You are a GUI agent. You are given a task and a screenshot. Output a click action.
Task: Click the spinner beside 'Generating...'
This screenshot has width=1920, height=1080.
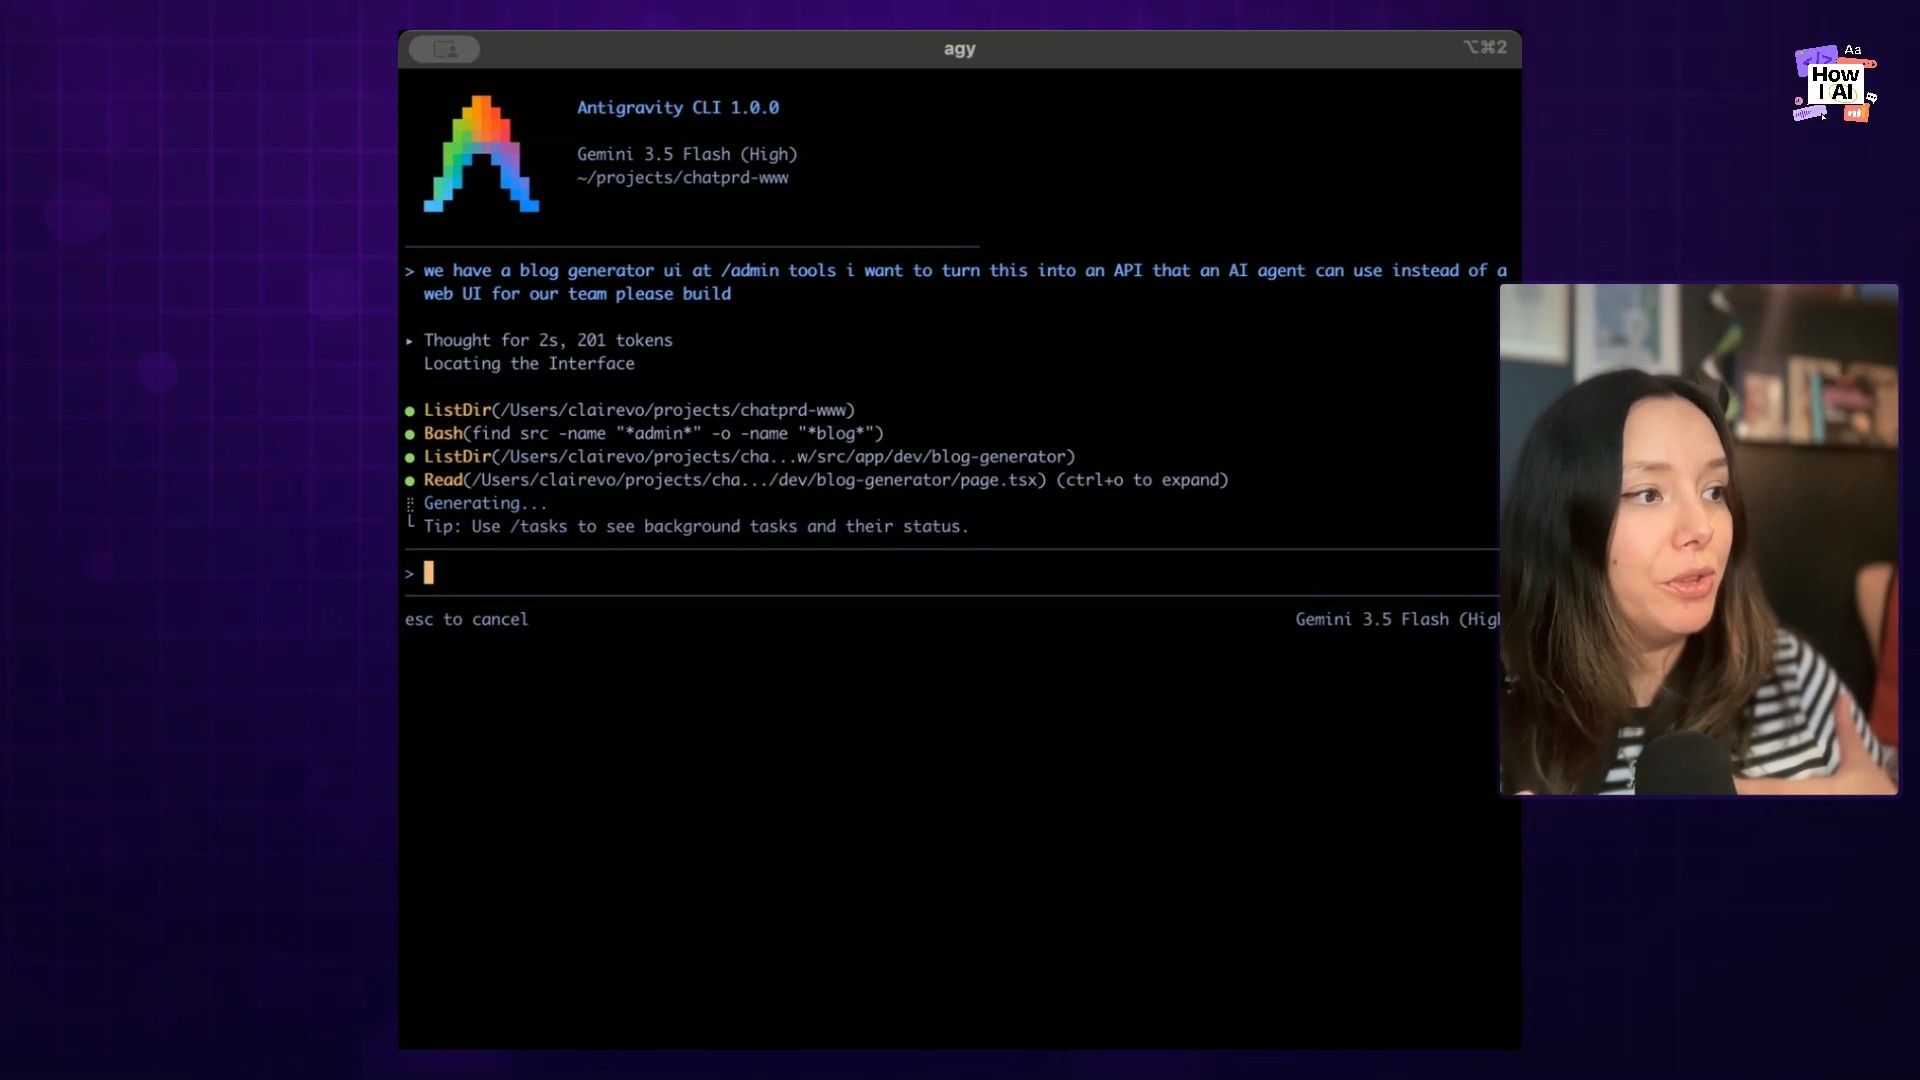coord(410,504)
